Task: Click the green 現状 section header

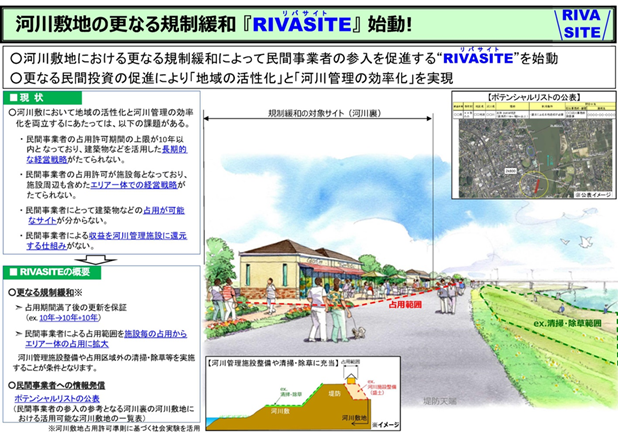Action: coord(43,98)
